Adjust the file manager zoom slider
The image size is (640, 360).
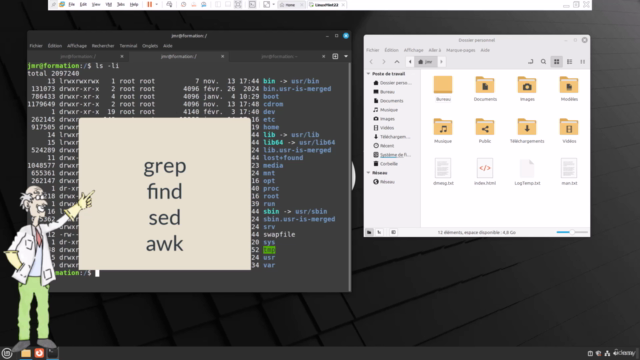pyautogui.click(x=572, y=232)
